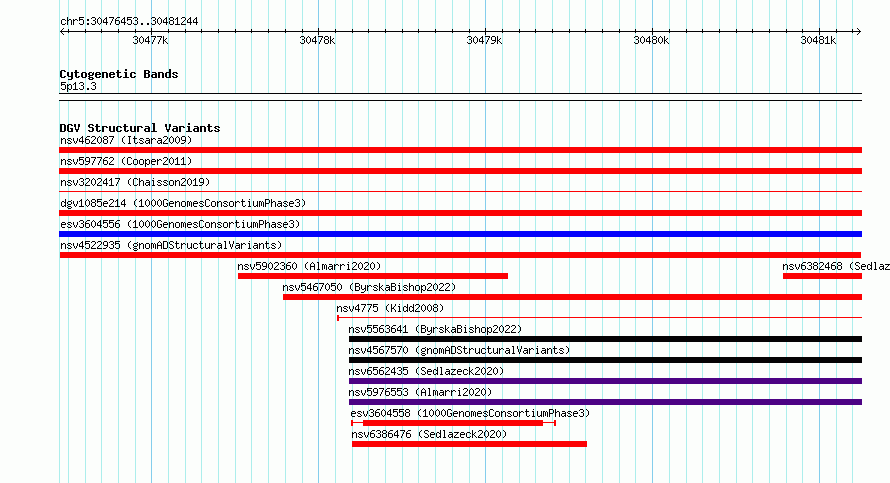Click the red bar under nsv5467050
890x483 pixels.
tap(572, 297)
